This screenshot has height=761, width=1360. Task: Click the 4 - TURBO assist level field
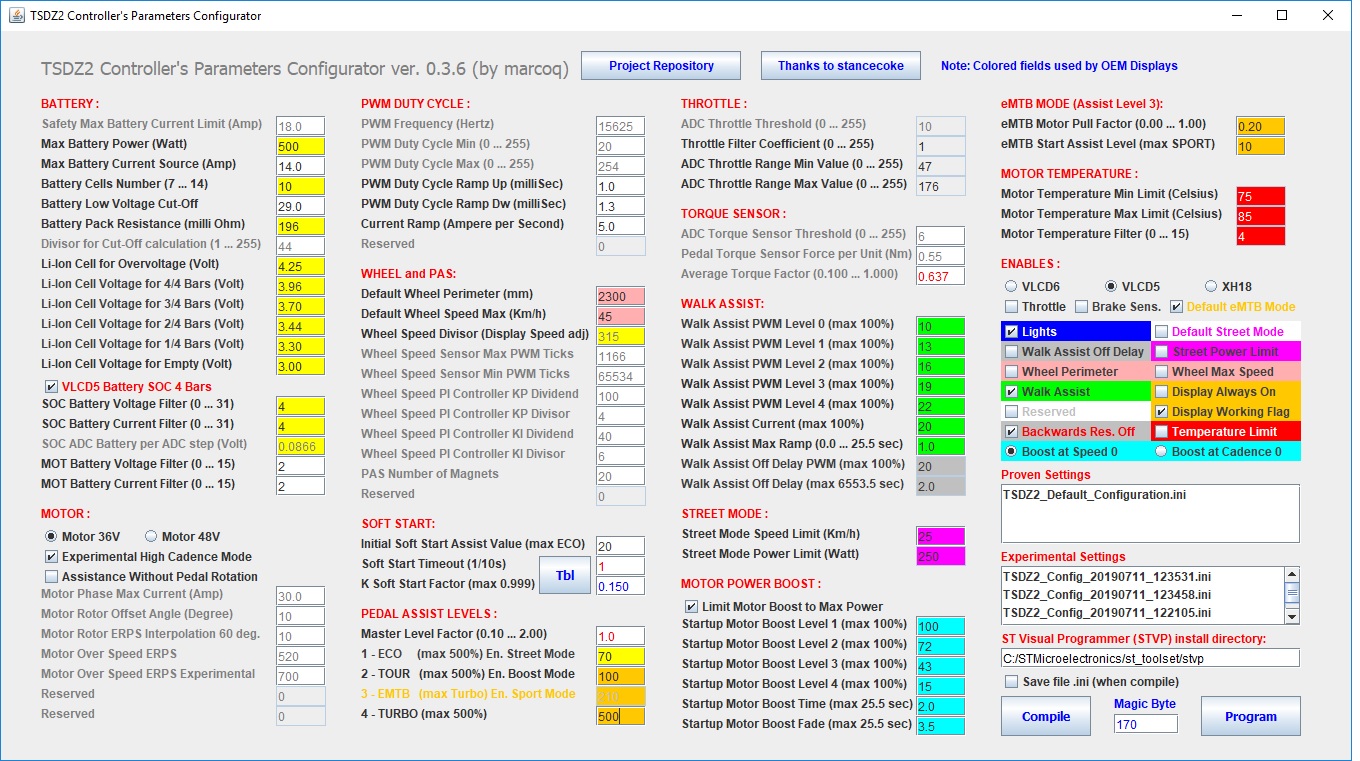tap(621, 716)
